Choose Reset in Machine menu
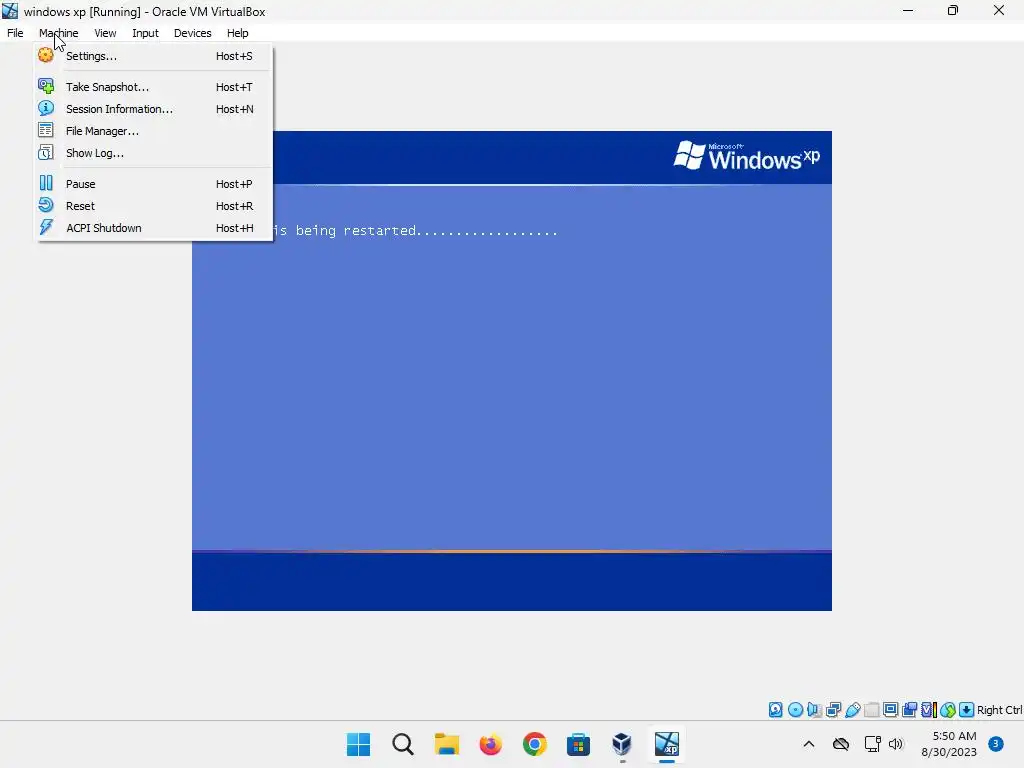This screenshot has width=1024, height=768. click(153, 206)
